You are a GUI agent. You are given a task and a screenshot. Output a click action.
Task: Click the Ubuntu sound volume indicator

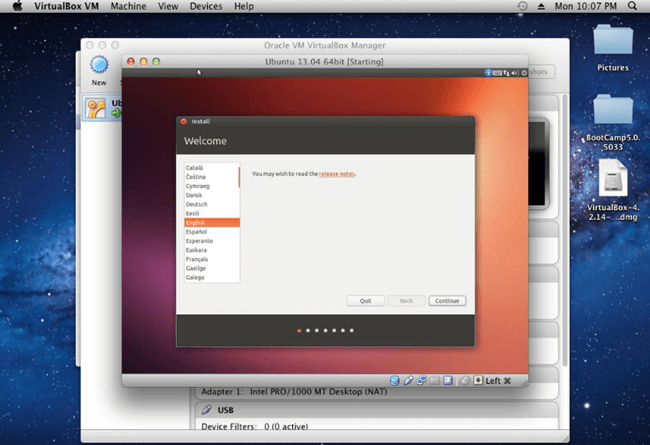point(515,73)
